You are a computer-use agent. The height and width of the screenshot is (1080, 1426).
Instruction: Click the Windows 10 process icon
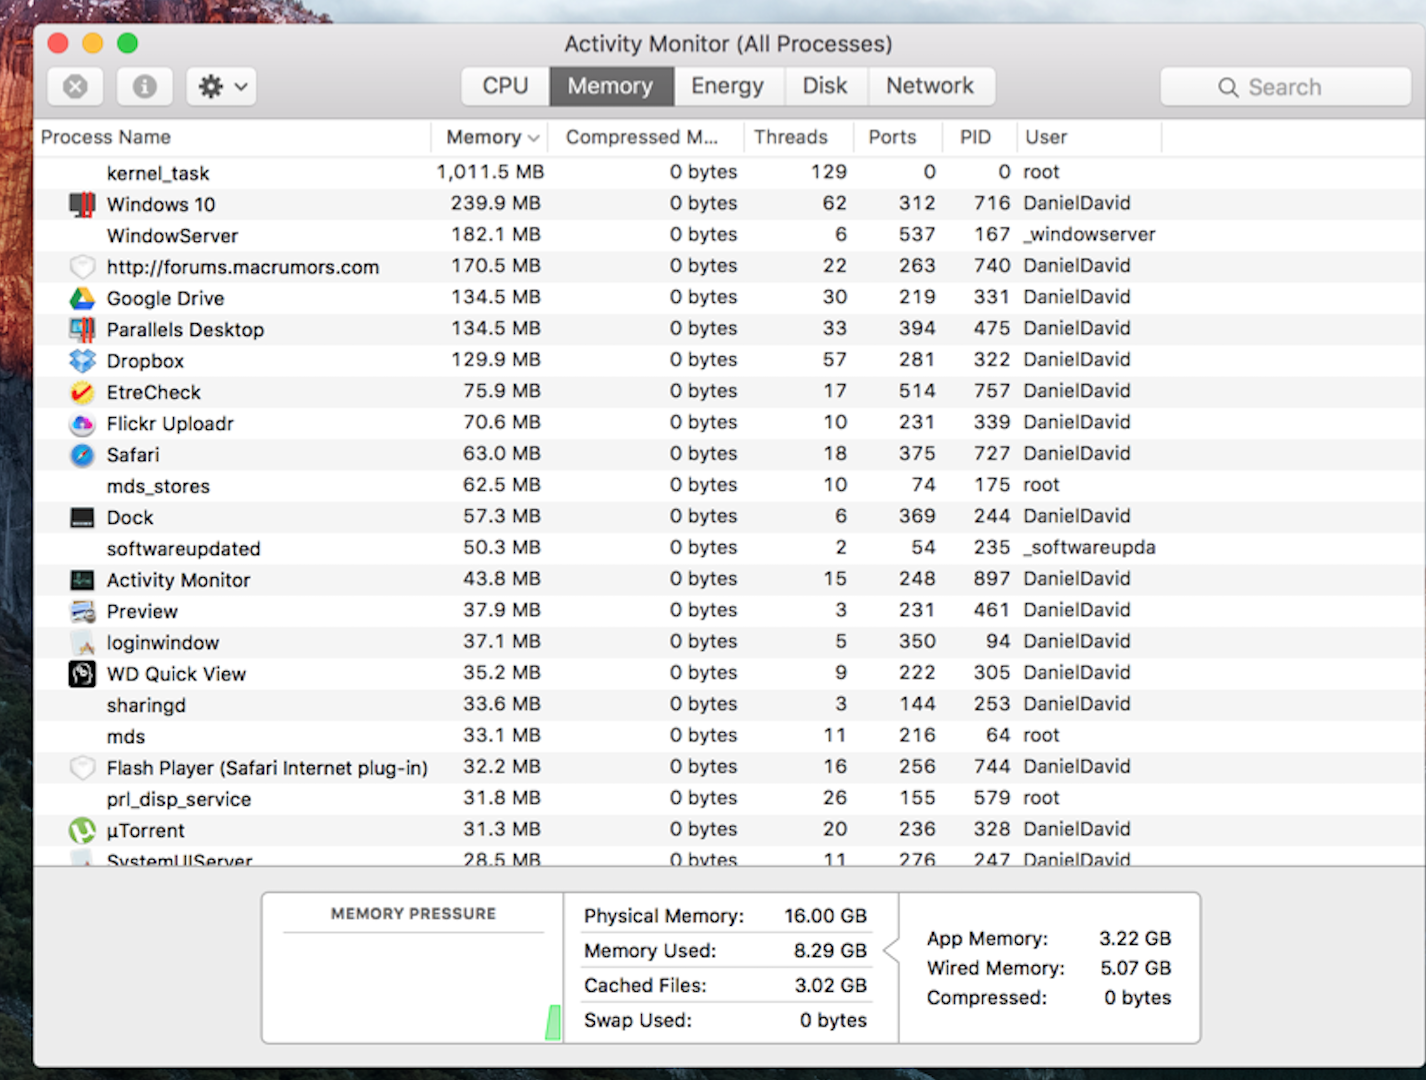pyautogui.click(x=82, y=204)
